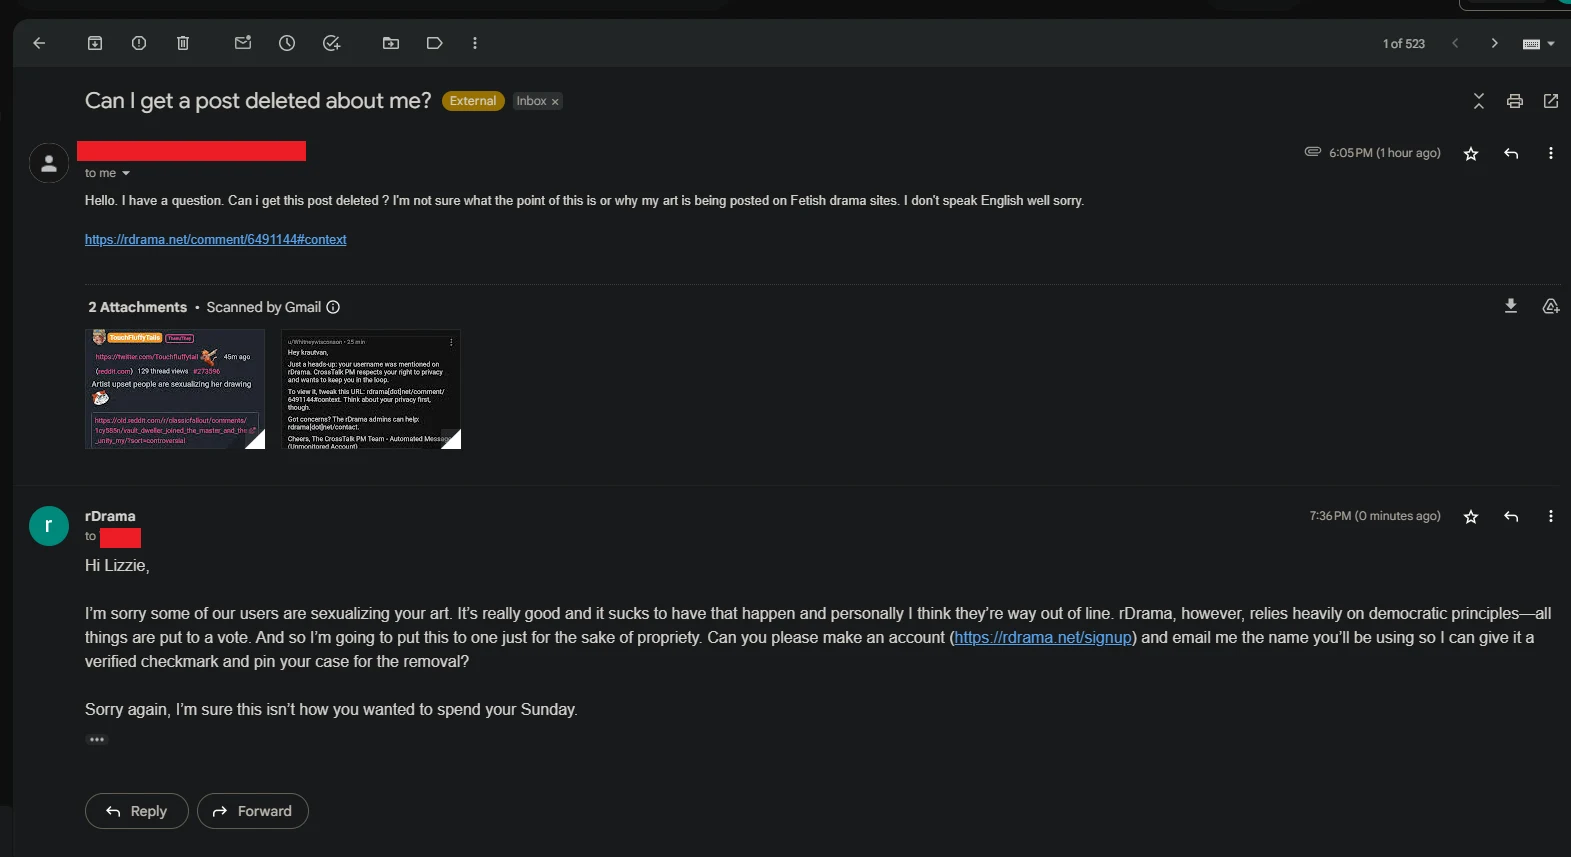Delete this conversation with trash icon
Viewport: 1571px width, 857px height.
[183, 43]
